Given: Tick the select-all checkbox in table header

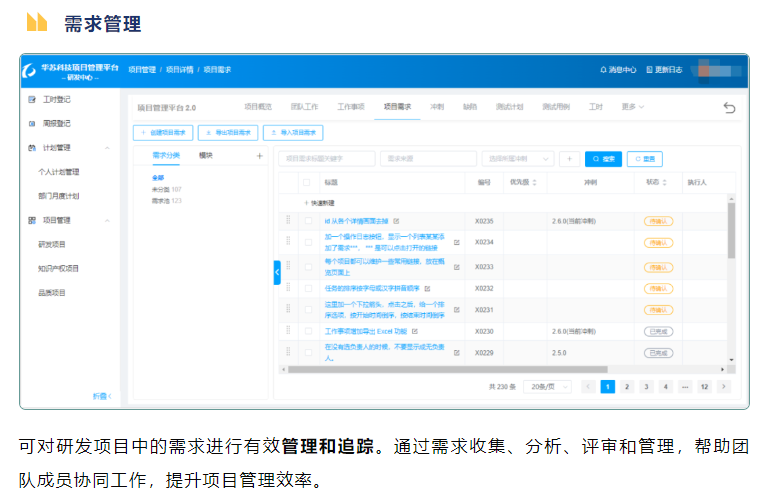Looking at the screenshot, I should [x=307, y=182].
